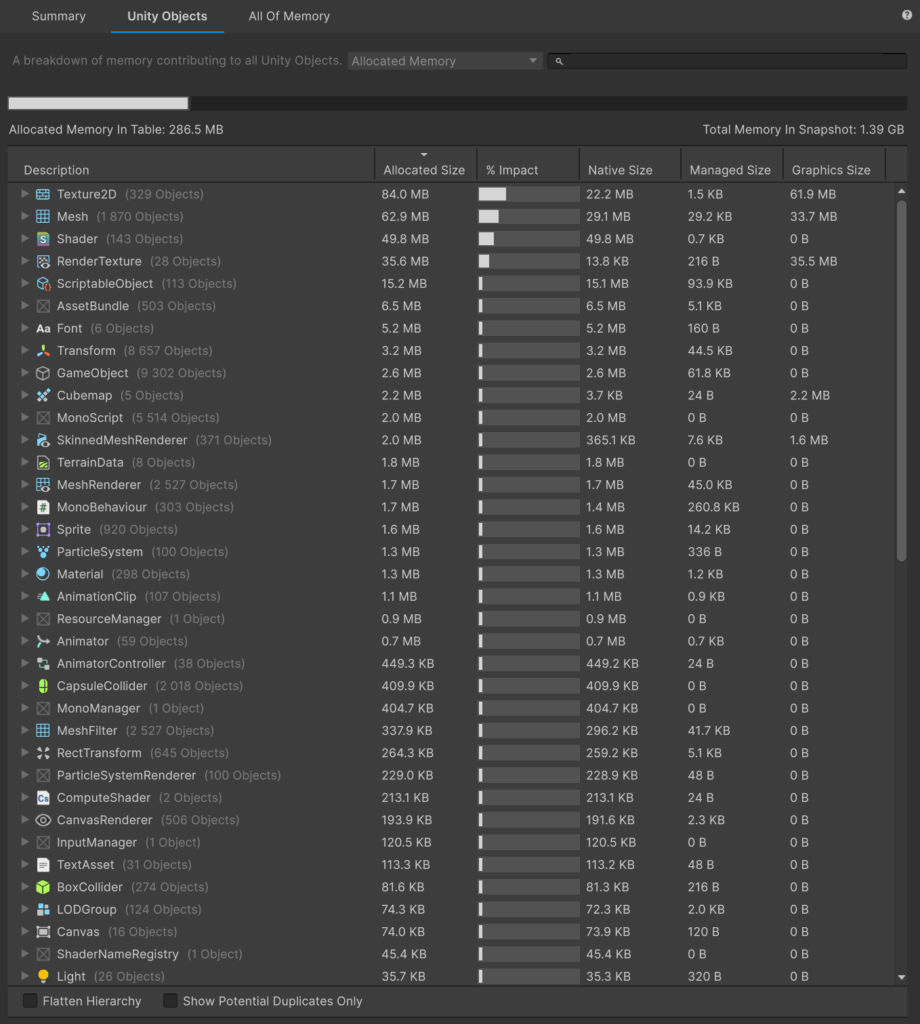Click the AnimatorController icon
The width and height of the screenshot is (920, 1024).
(x=43, y=664)
